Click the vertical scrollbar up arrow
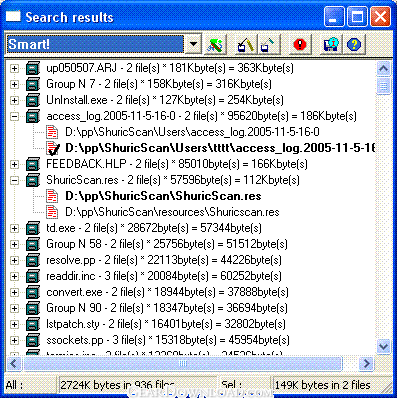The image size is (400, 400). tap(383, 69)
